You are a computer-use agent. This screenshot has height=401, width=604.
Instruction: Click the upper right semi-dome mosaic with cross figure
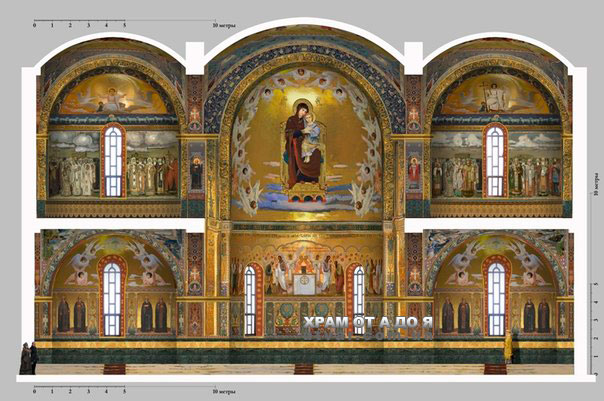pyautogui.click(x=494, y=97)
